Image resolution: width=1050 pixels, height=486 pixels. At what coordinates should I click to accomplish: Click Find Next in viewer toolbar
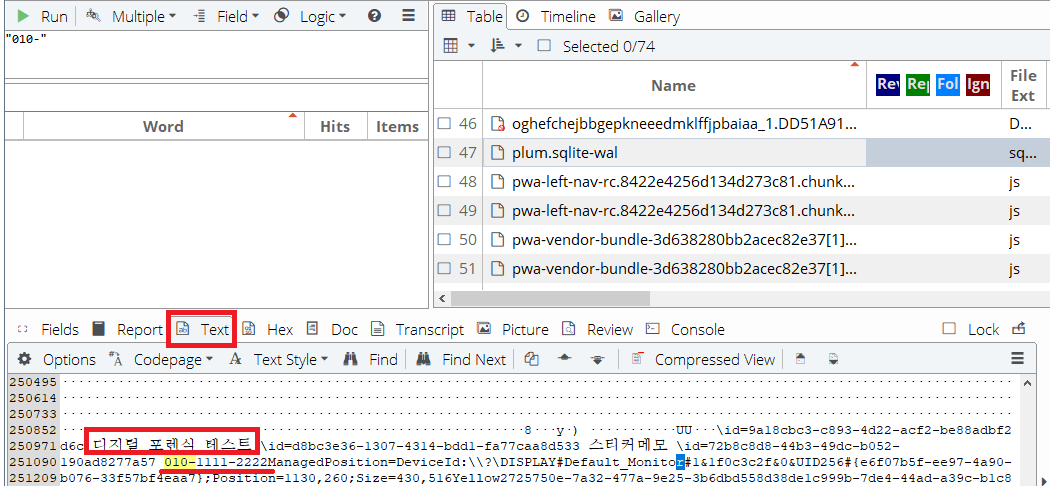(x=461, y=359)
